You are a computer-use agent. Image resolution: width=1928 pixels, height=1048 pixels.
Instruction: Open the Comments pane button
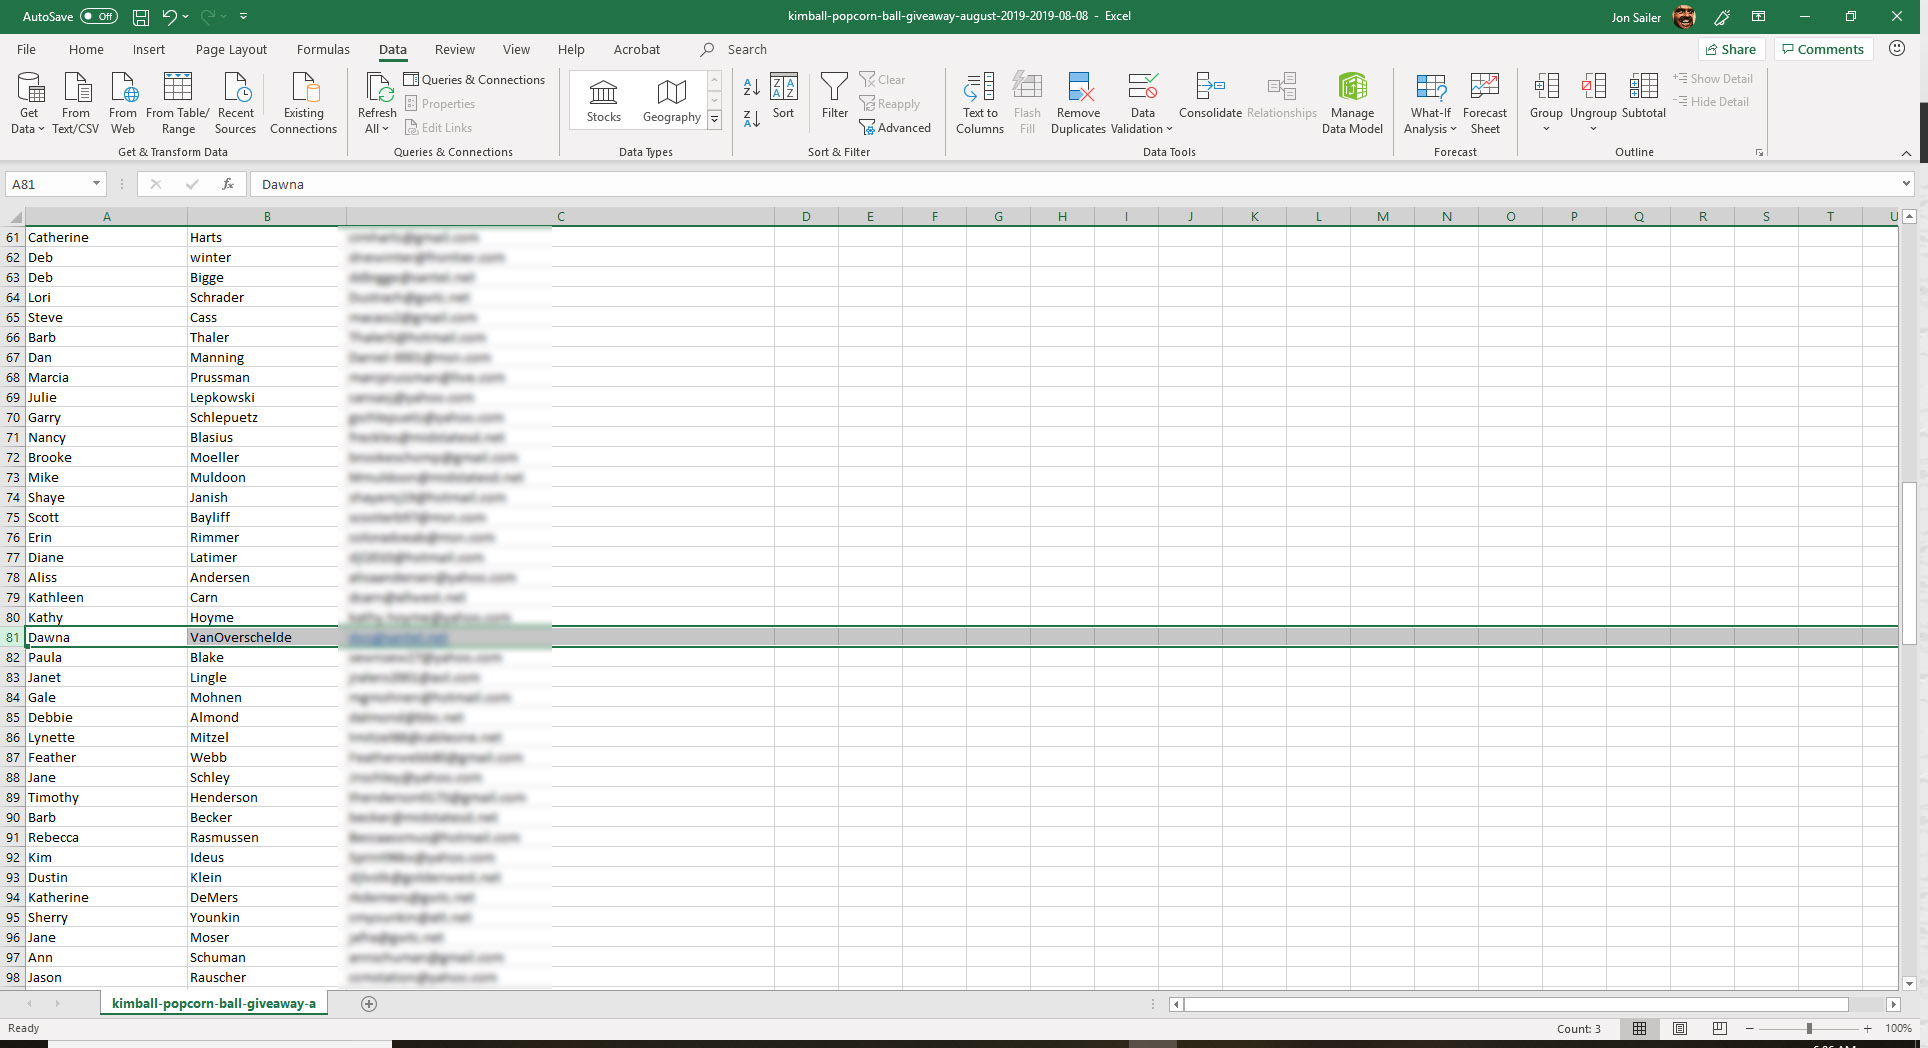pyautogui.click(x=1821, y=49)
